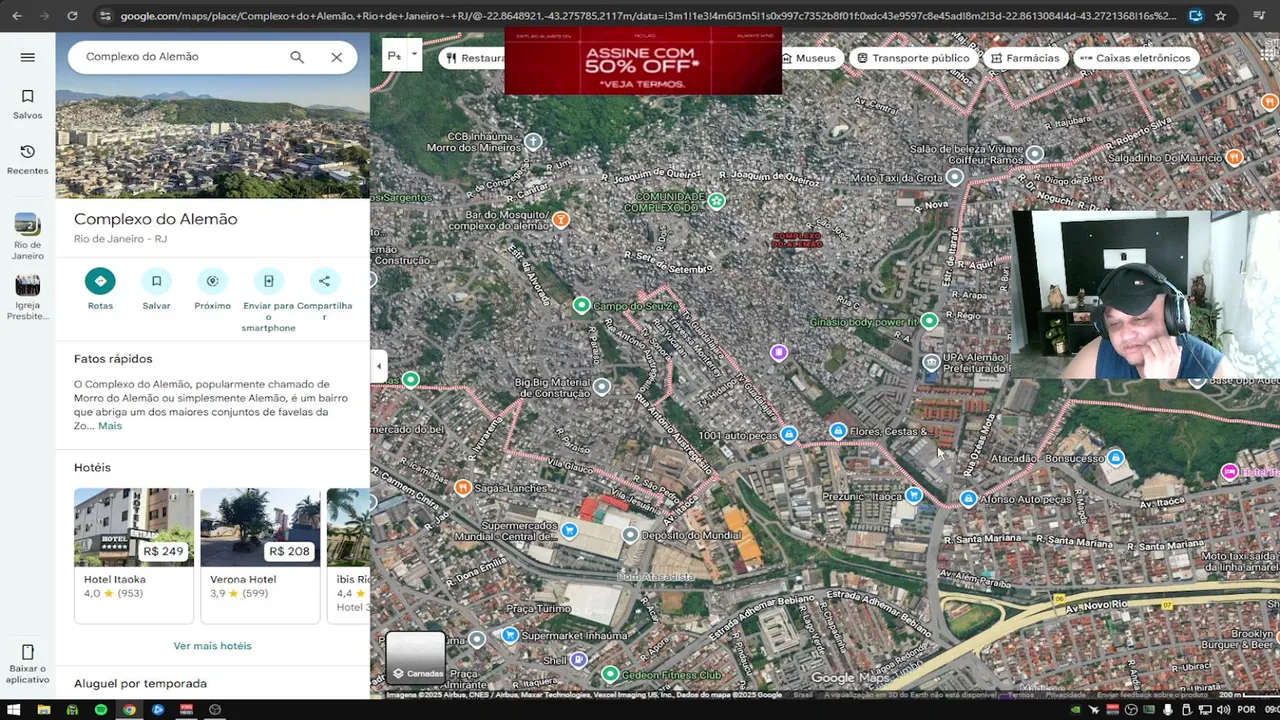Click the Ginásio body power fit pin
The width and height of the screenshot is (1280, 720).
929,321
